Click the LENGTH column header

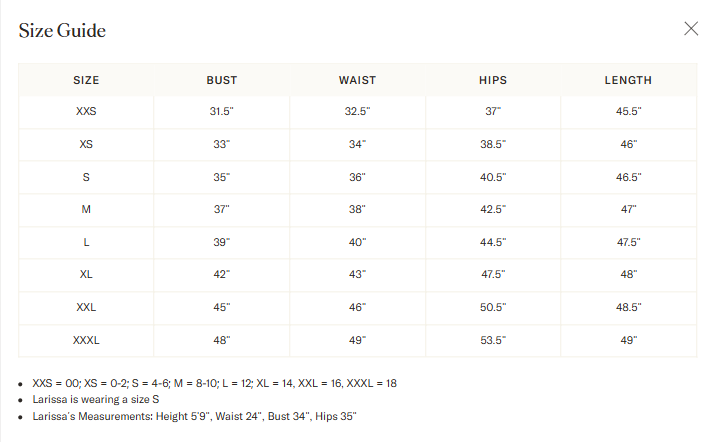tap(628, 80)
